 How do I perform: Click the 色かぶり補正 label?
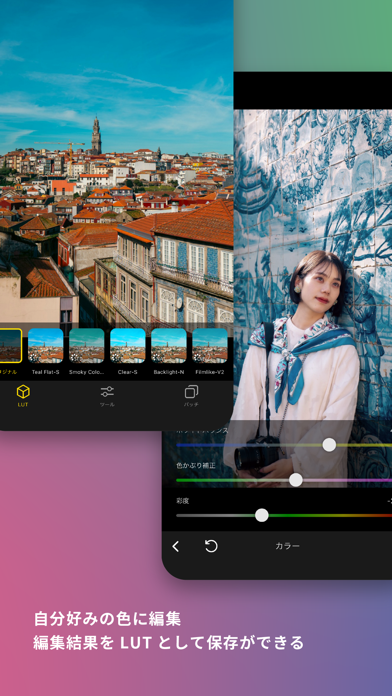pyautogui.click(x=196, y=465)
